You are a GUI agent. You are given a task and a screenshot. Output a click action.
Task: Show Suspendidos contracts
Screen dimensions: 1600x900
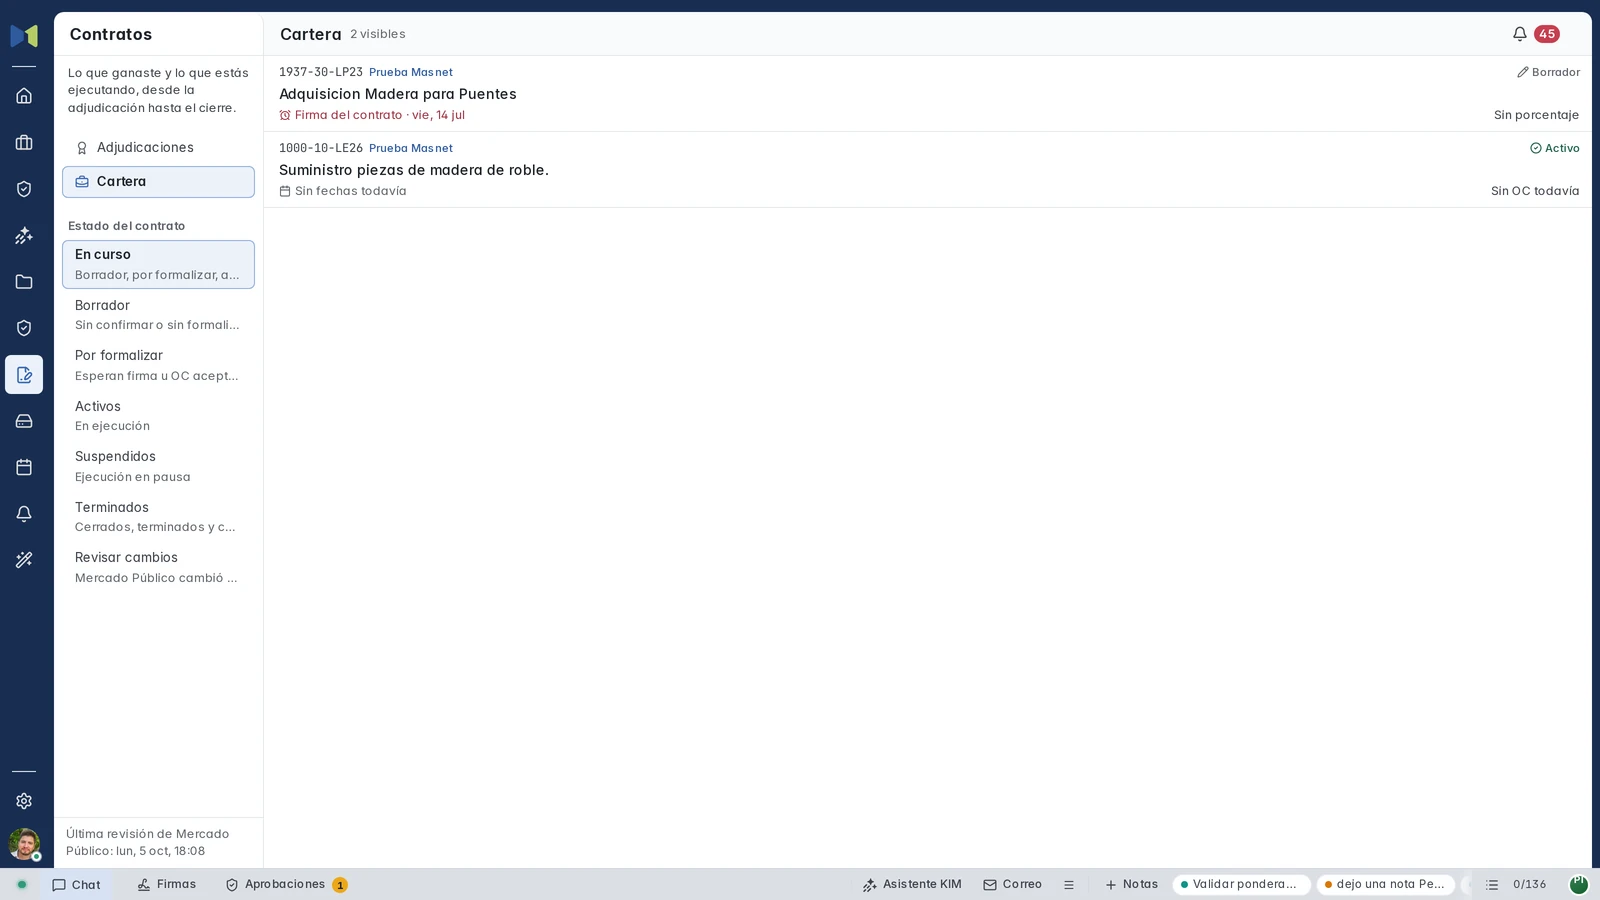pyautogui.click(x=158, y=466)
